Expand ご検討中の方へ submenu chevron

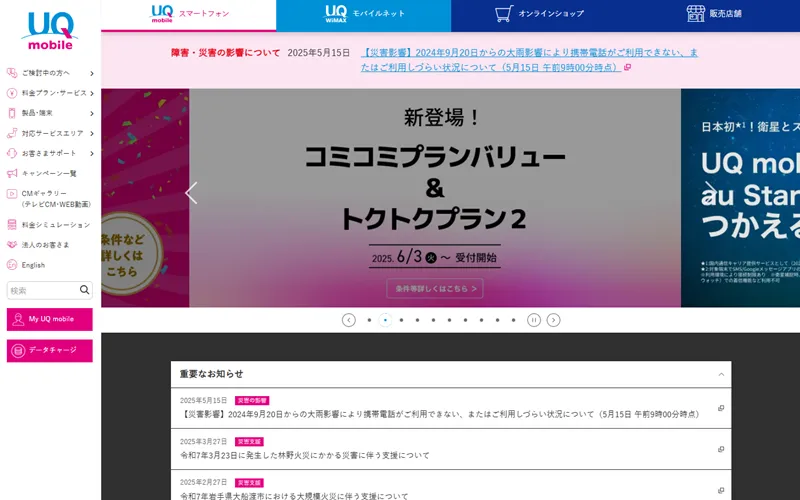click(92, 73)
